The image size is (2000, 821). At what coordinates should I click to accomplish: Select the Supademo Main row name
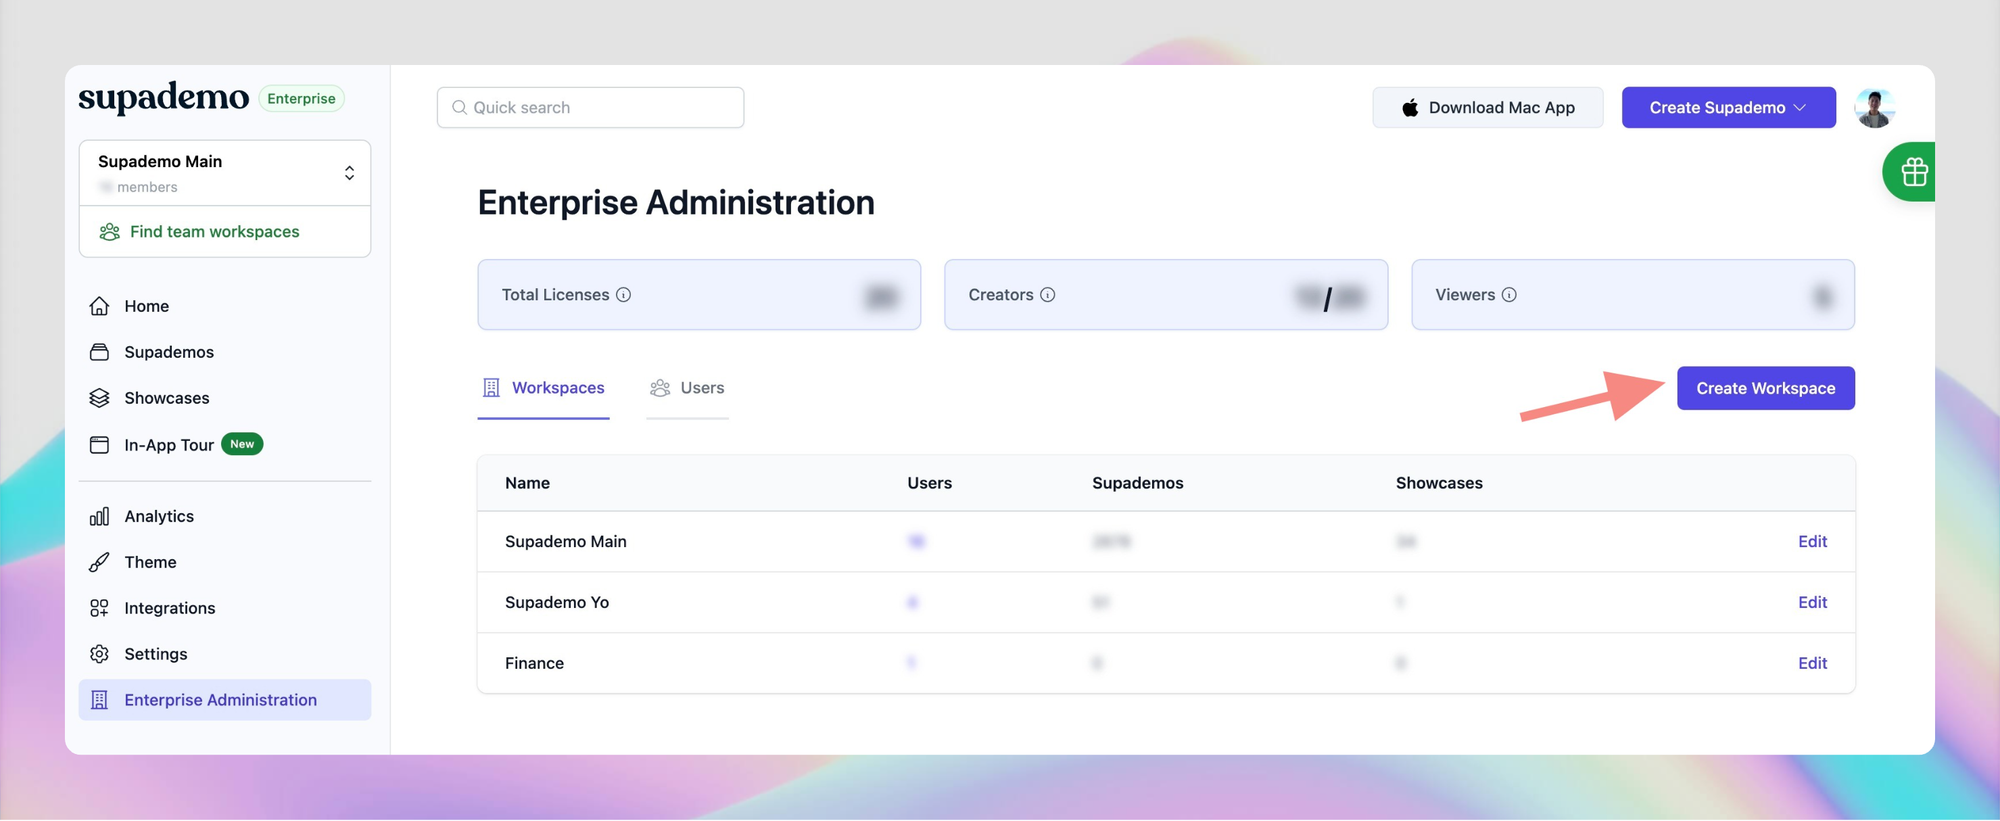coord(566,542)
